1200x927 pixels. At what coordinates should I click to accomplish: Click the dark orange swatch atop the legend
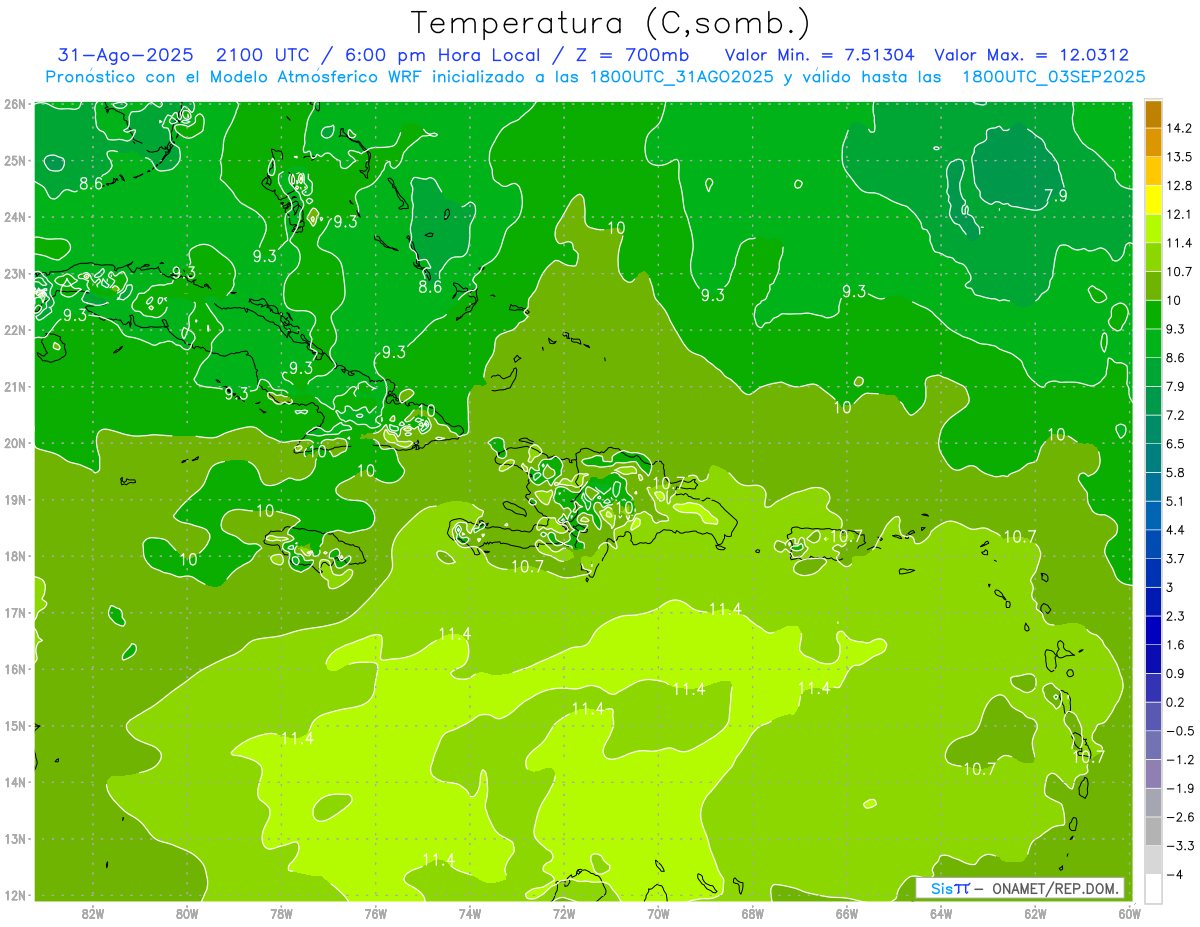pyautogui.click(x=1153, y=113)
